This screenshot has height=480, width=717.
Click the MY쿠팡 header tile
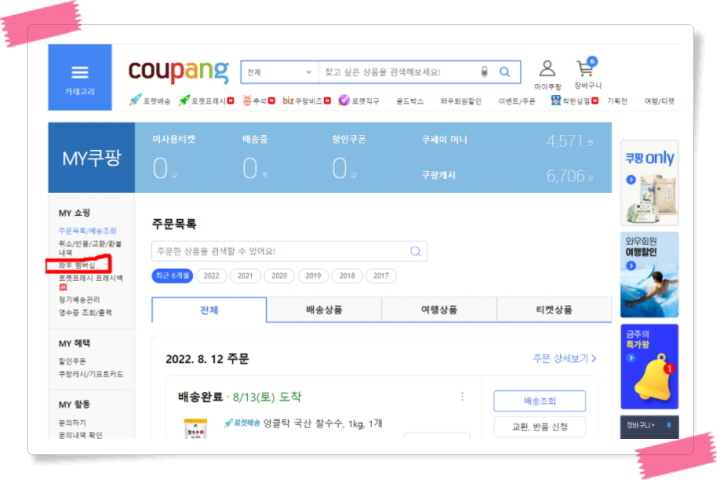coord(91,158)
